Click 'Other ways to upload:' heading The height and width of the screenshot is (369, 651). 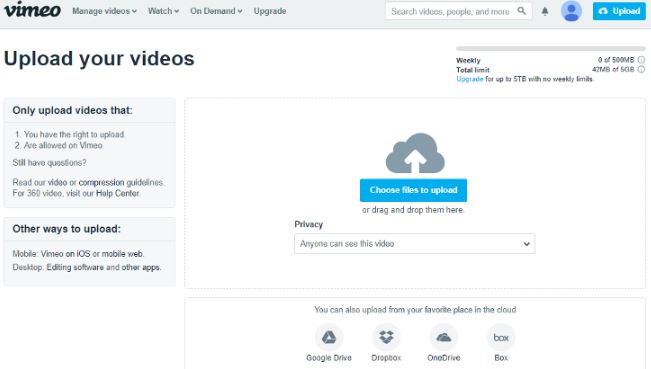(66, 229)
